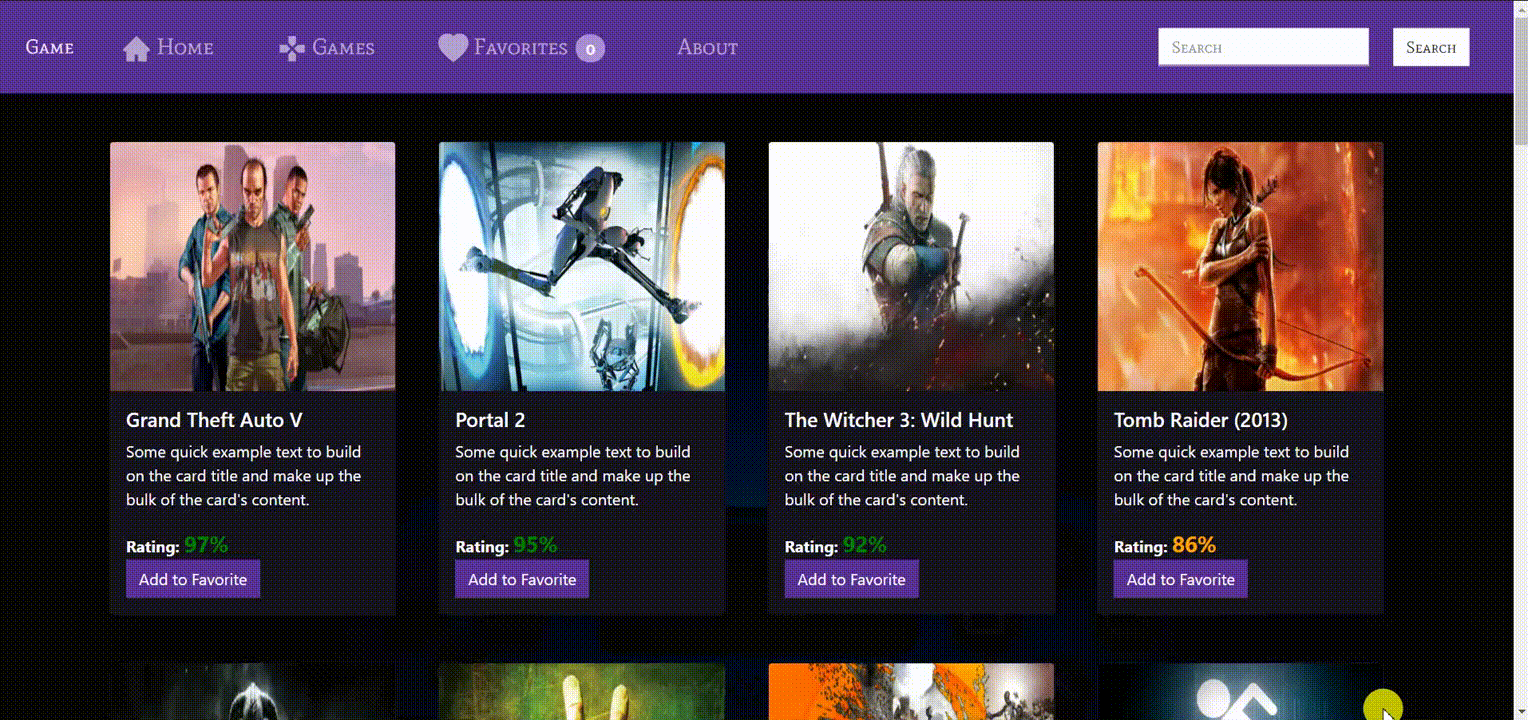1528x720 pixels.
Task: Click the heart icon beside Favorites
Action: point(453,48)
